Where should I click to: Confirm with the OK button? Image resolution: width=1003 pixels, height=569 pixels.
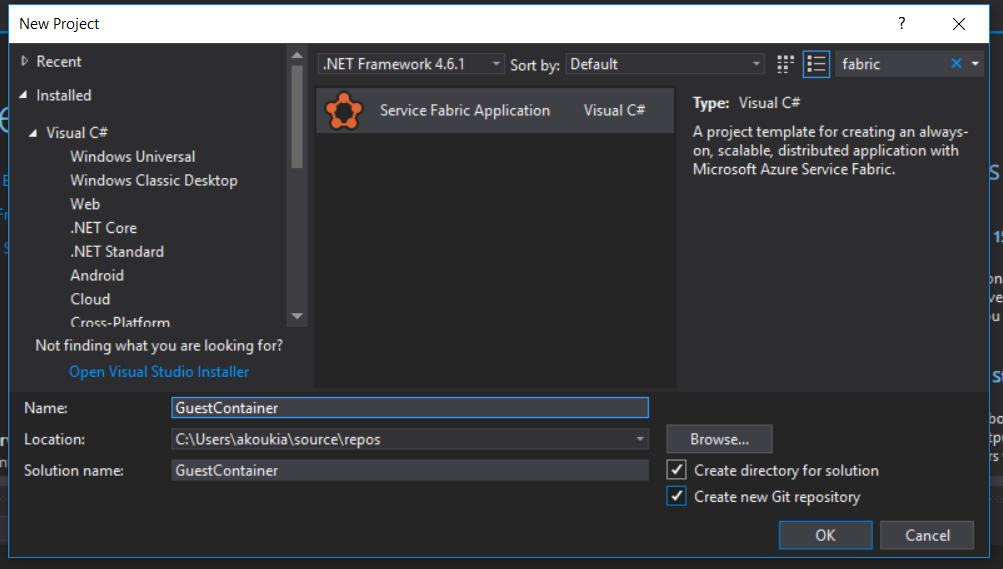point(825,535)
